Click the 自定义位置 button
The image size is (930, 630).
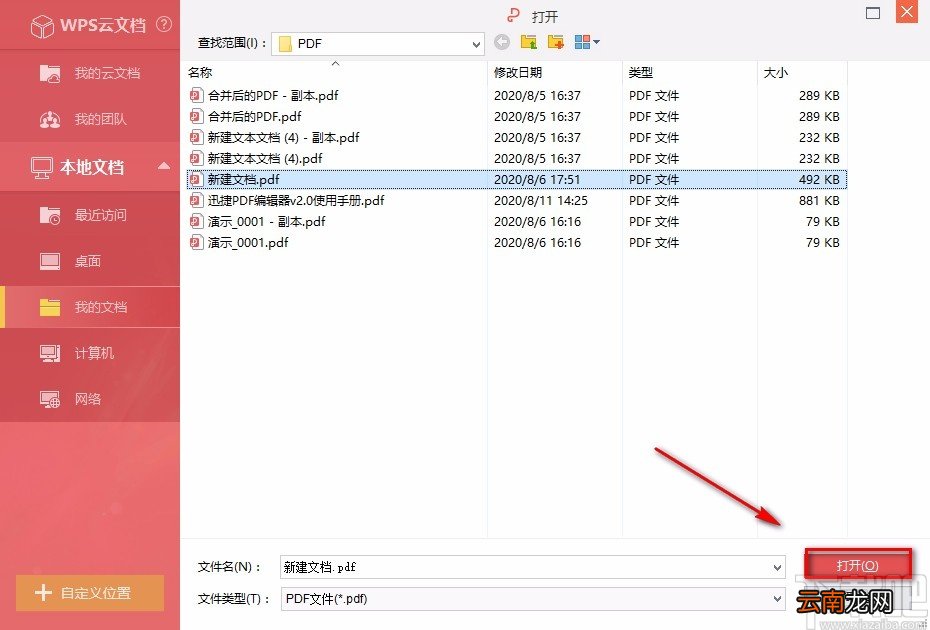point(90,593)
